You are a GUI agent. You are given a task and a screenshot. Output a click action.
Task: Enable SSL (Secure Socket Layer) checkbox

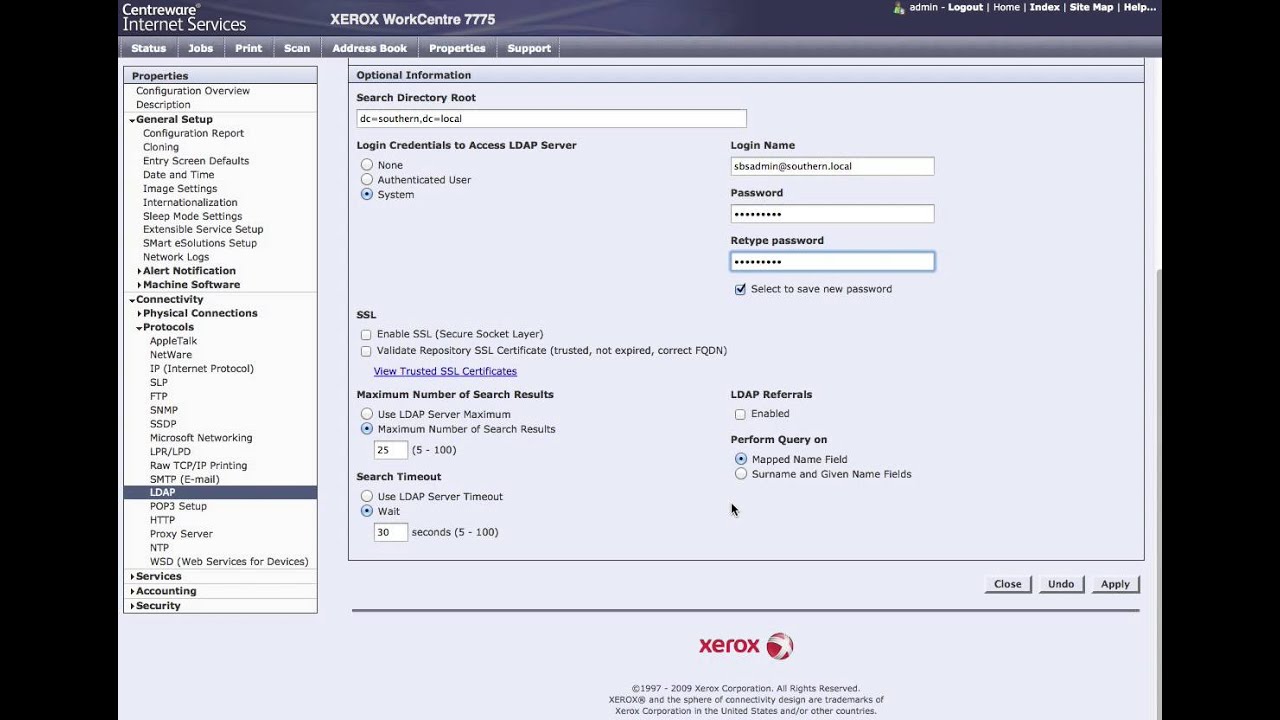pos(366,335)
